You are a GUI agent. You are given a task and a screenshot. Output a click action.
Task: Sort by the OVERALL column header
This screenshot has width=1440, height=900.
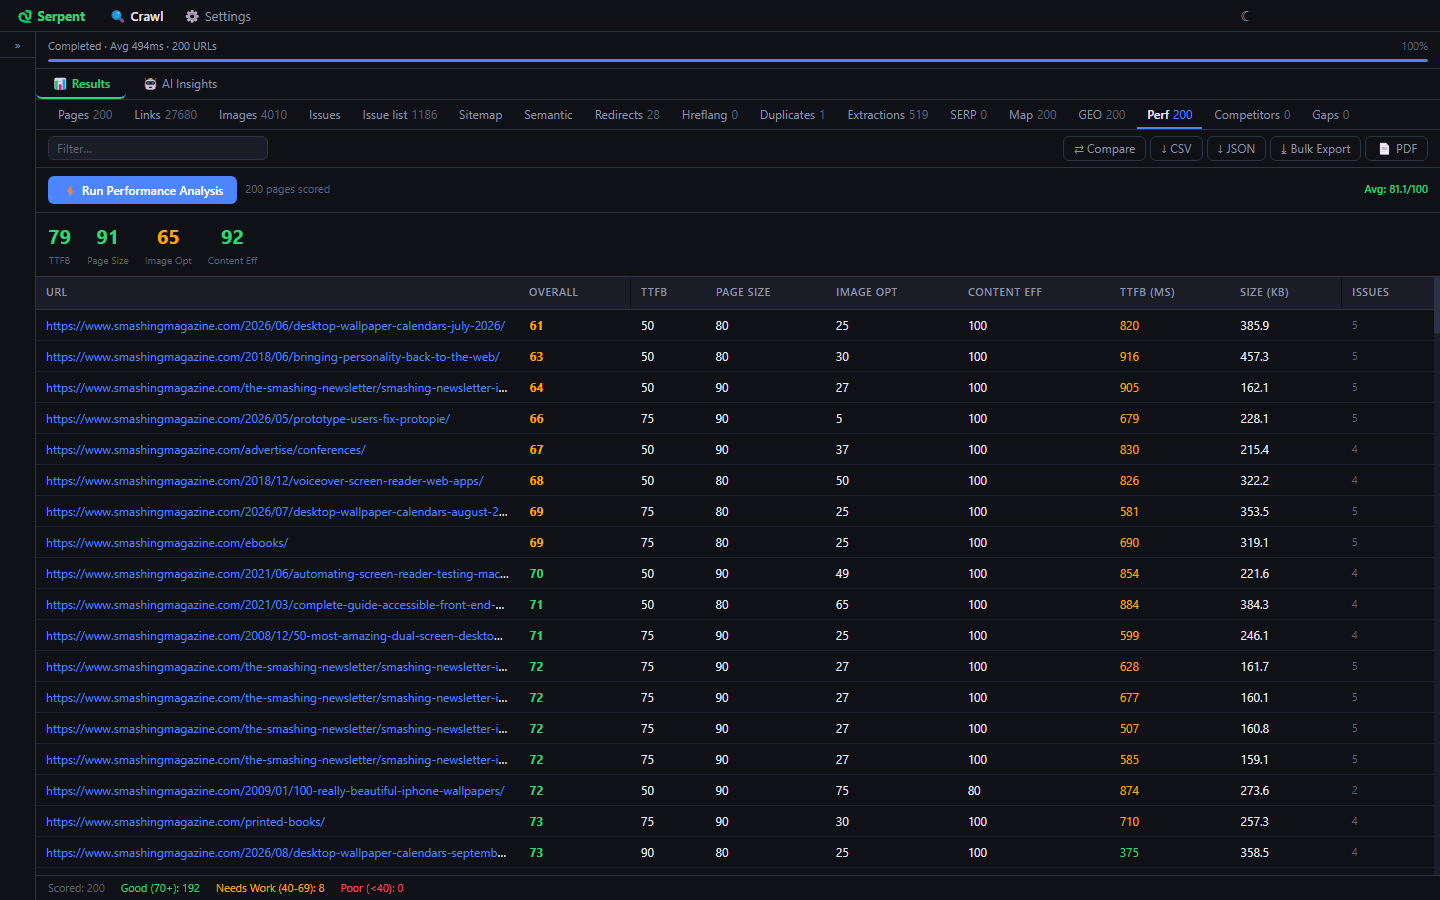pos(553,293)
